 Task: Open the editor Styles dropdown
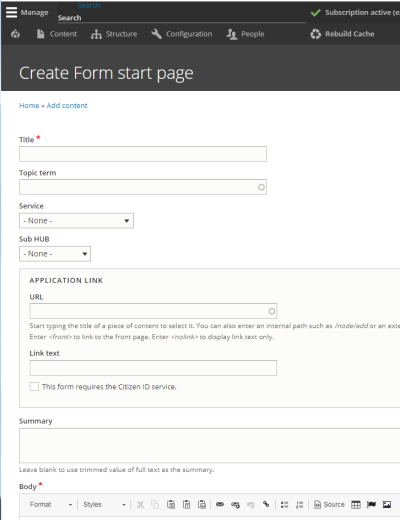104,504
